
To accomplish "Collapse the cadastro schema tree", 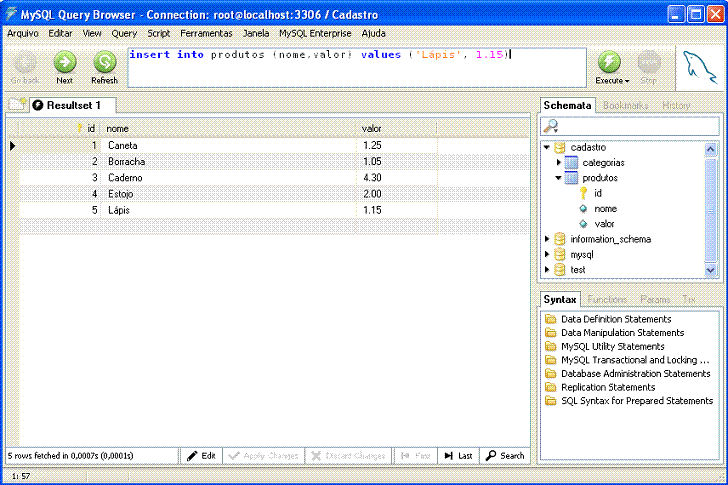I will point(547,148).
